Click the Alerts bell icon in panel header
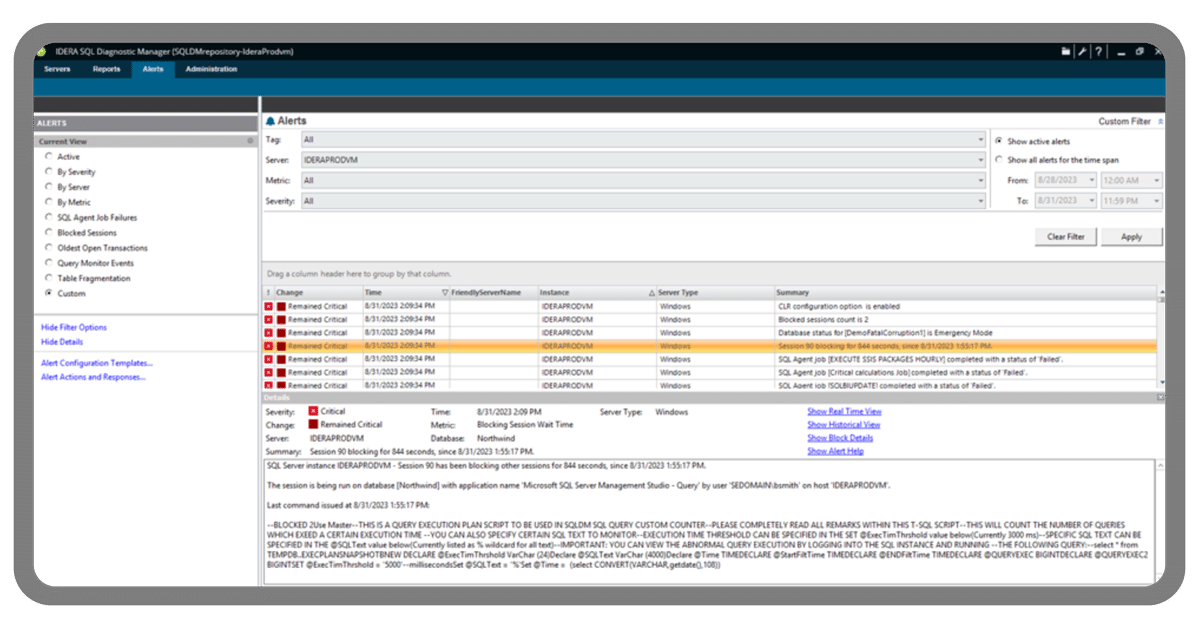The height and width of the screenshot is (621, 1200). [x=270, y=119]
